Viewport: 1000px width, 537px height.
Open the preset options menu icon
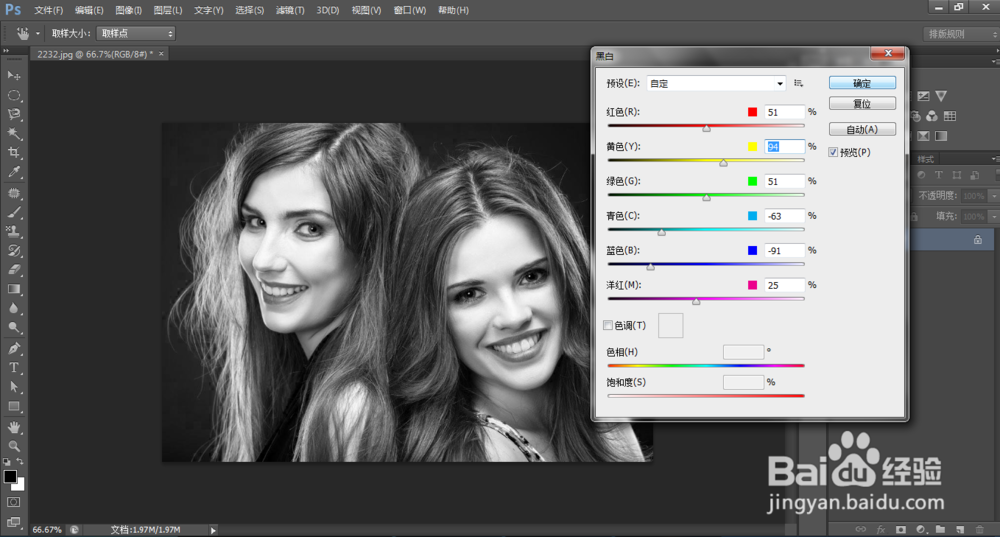point(798,84)
